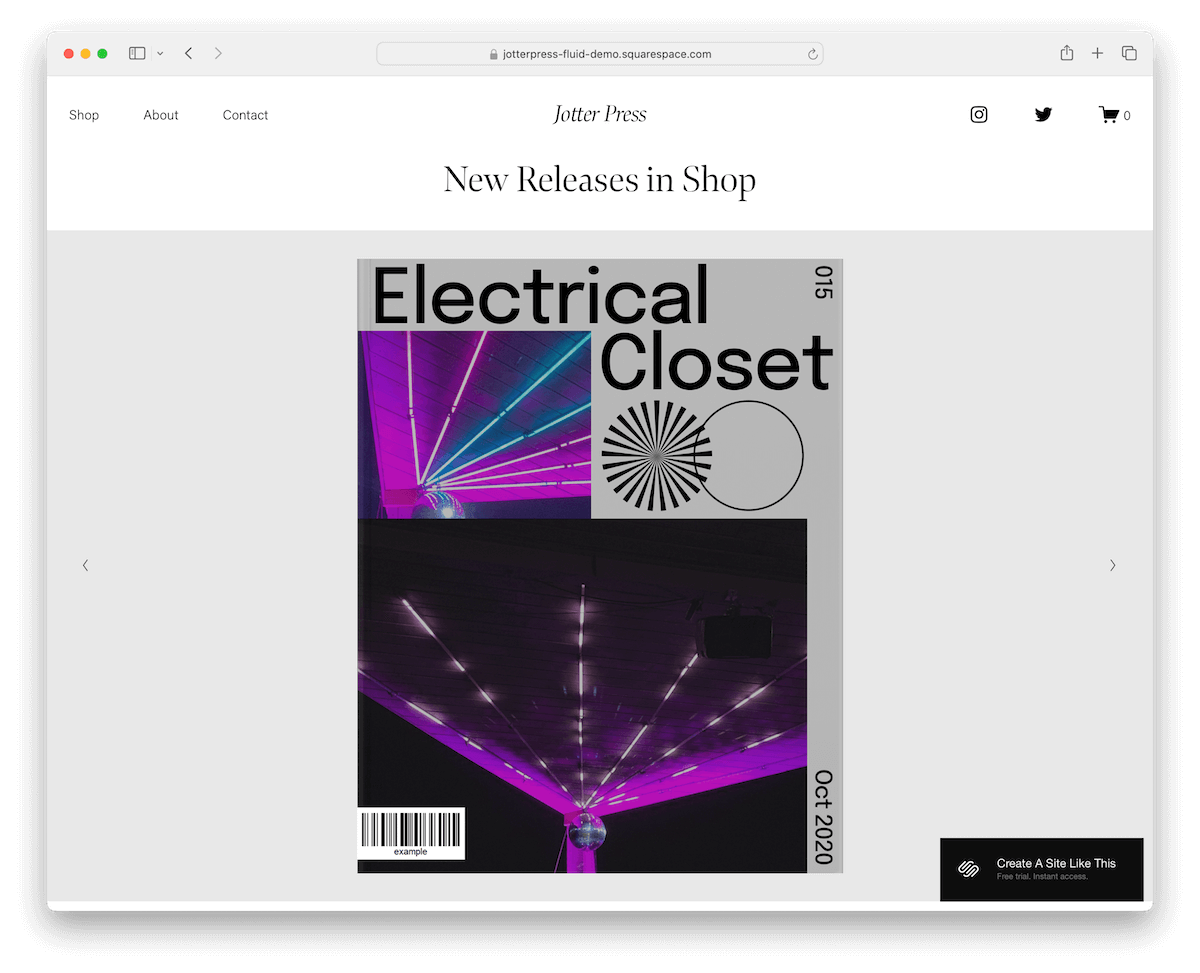Open the Instagram social icon
Screen dimensions: 1200x973
(978, 114)
